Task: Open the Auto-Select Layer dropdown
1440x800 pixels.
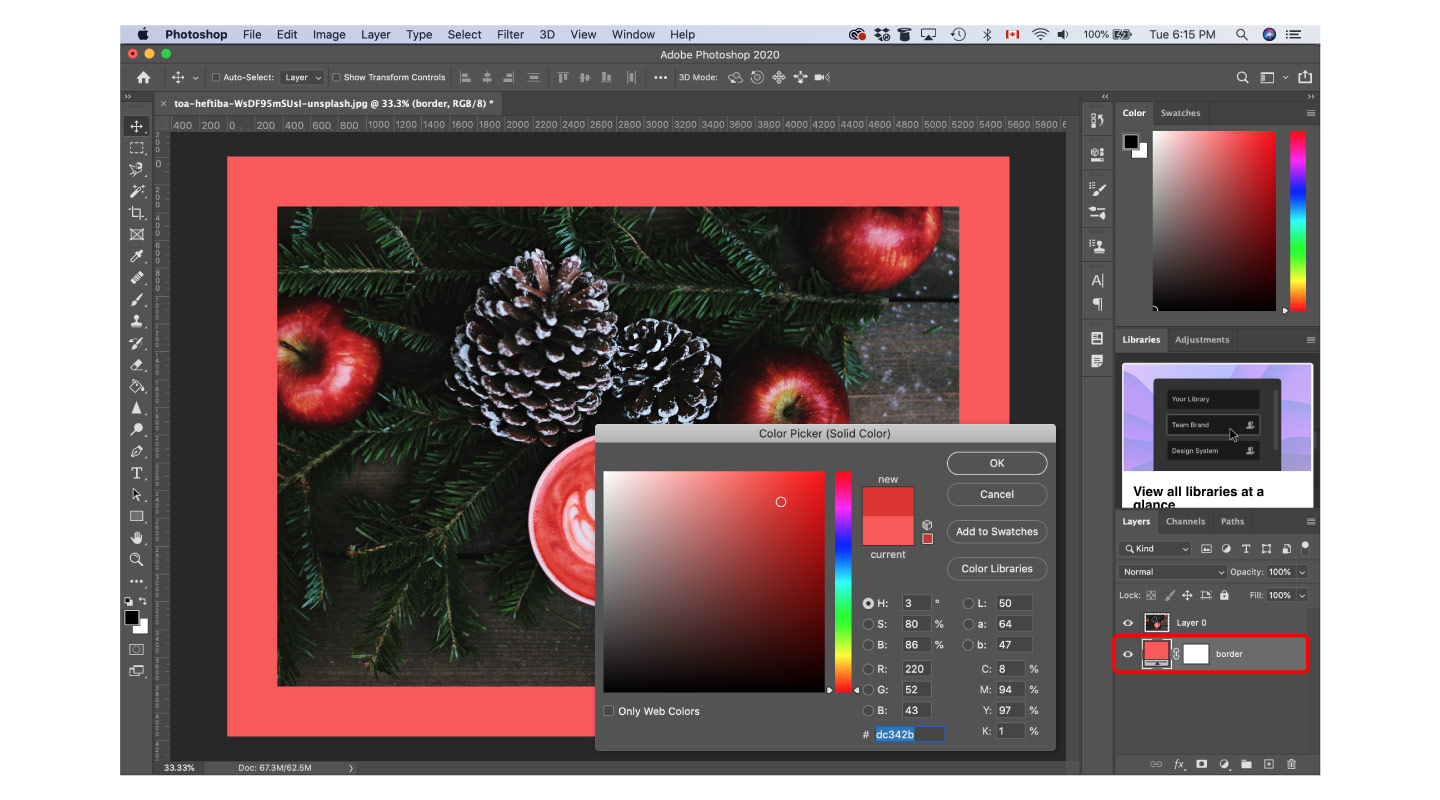Action: (302, 76)
